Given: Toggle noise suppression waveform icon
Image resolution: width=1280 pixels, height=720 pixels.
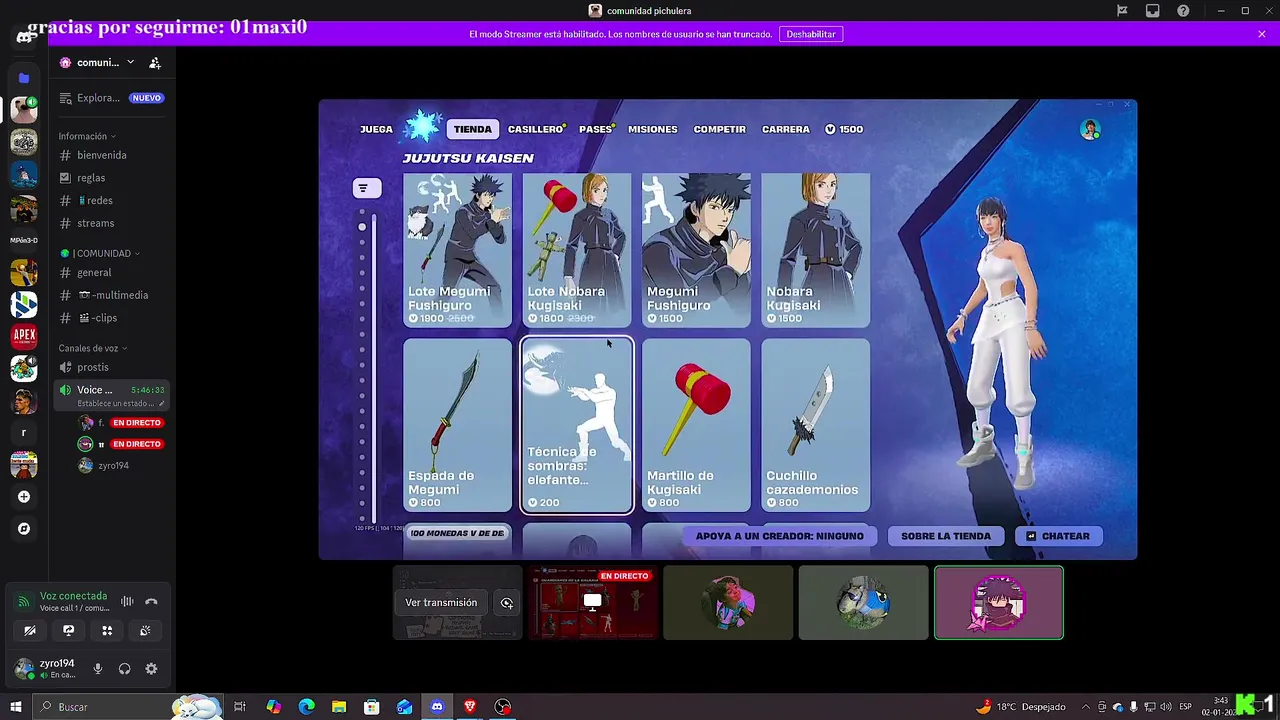Looking at the screenshot, I should pyautogui.click(x=127, y=601).
